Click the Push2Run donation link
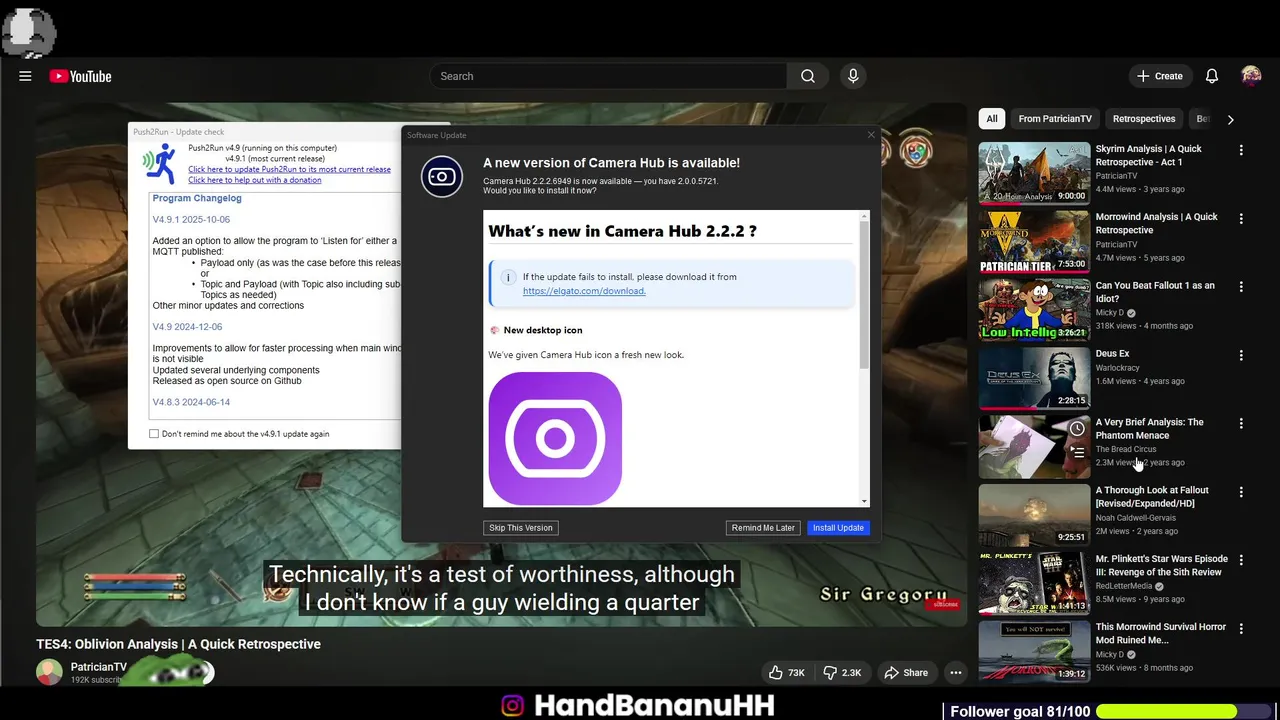This screenshot has width=1280, height=720. [255, 180]
